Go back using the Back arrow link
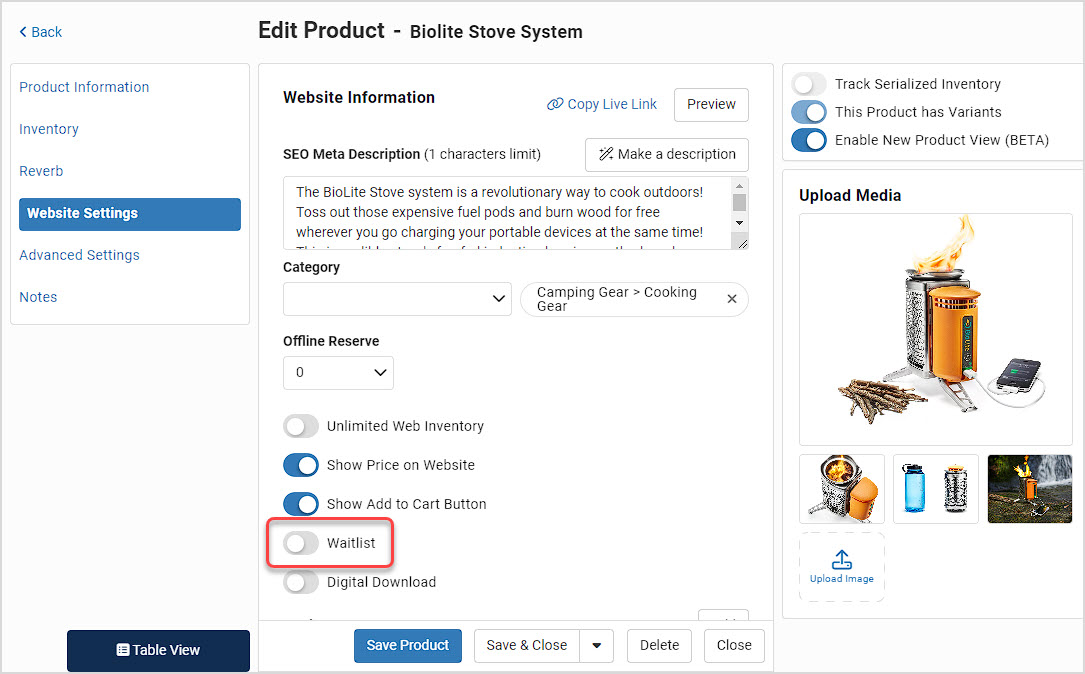The height and width of the screenshot is (674, 1085). [x=40, y=32]
